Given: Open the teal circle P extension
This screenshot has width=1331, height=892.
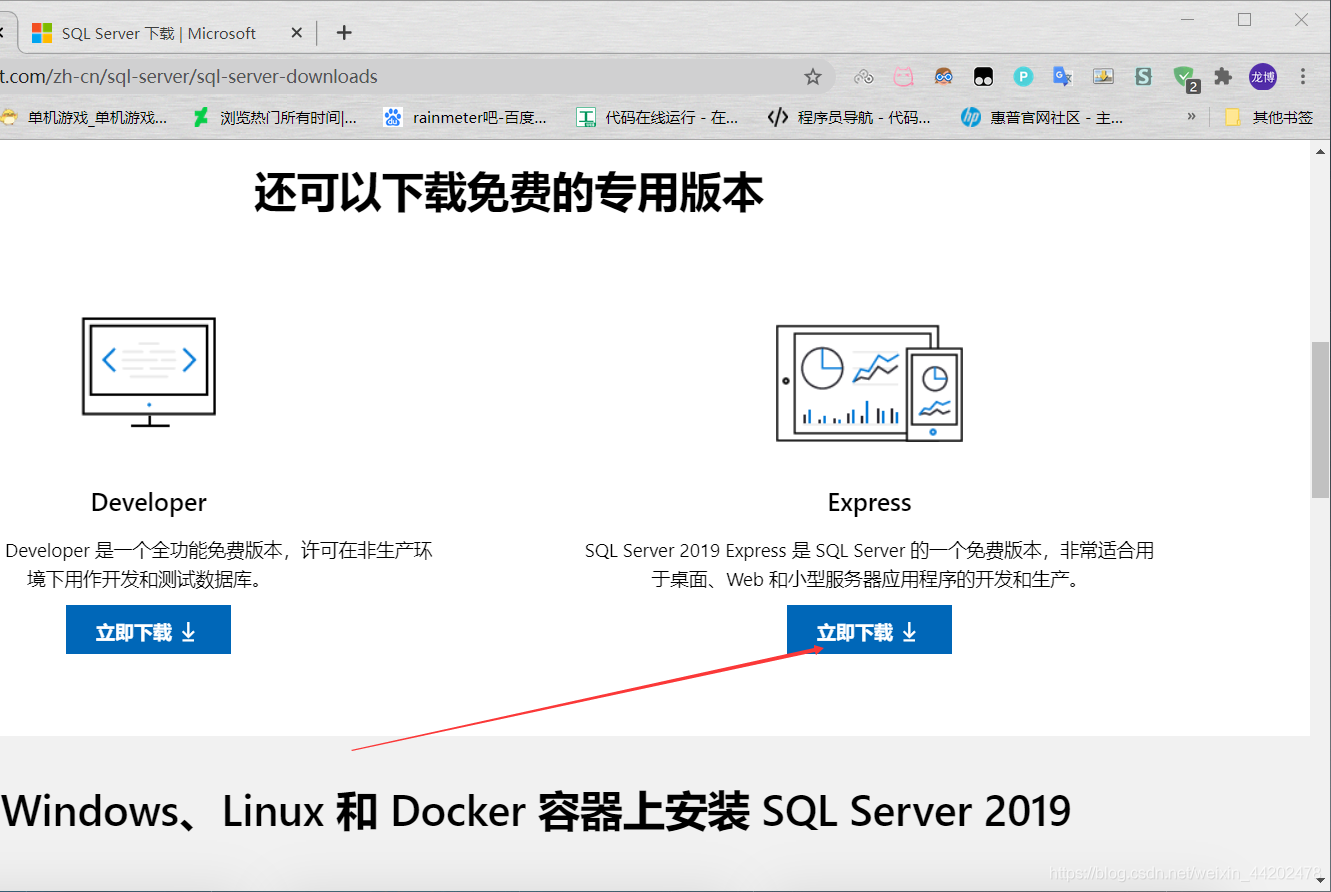Looking at the screenshot, I should coord(1023,77).
